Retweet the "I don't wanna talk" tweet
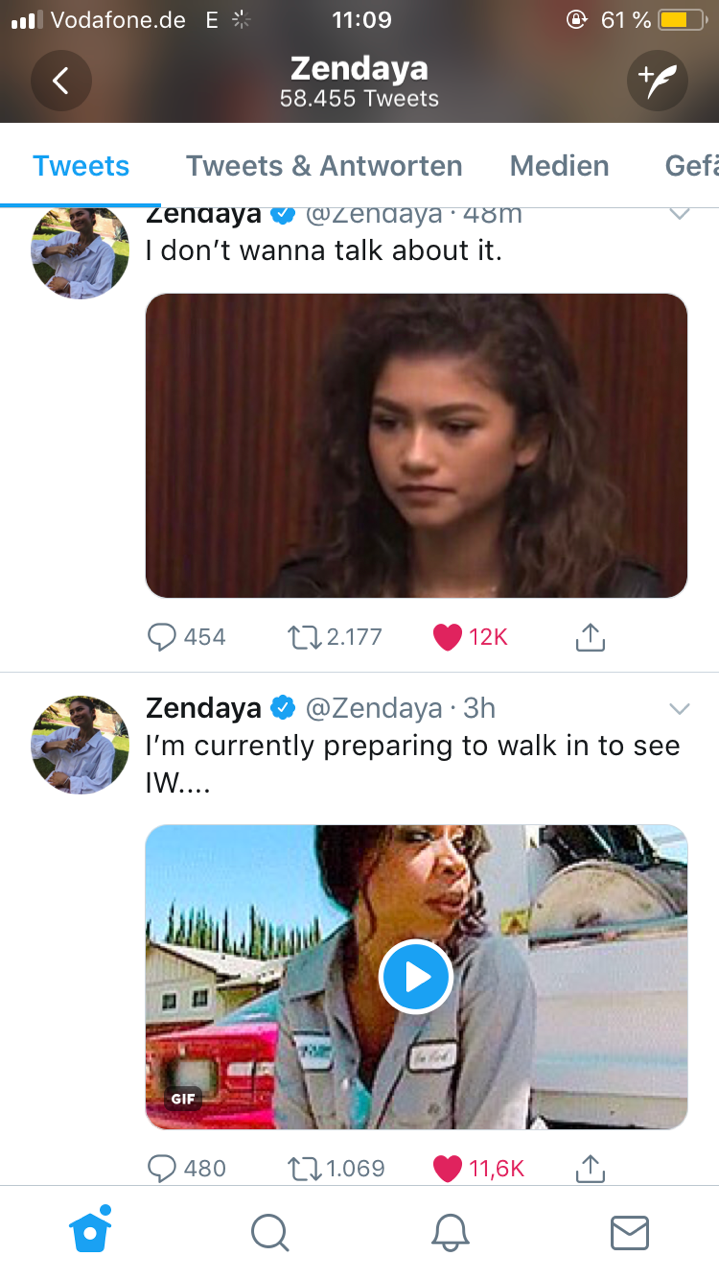The height and width of the screenshot is (1280, 719). 302,637
